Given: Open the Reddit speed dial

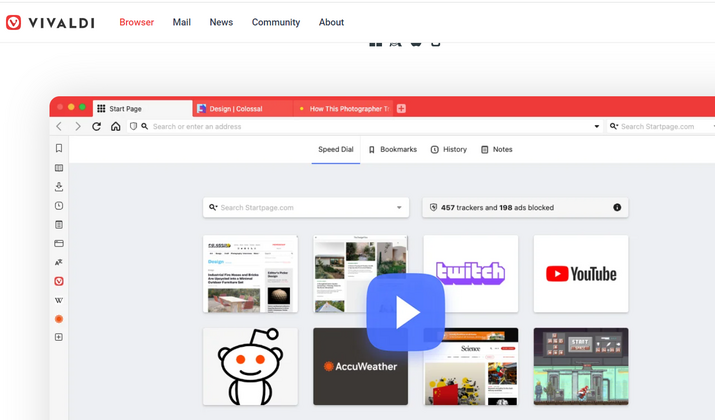Looking at the screenshot, I should coord(250,367).
